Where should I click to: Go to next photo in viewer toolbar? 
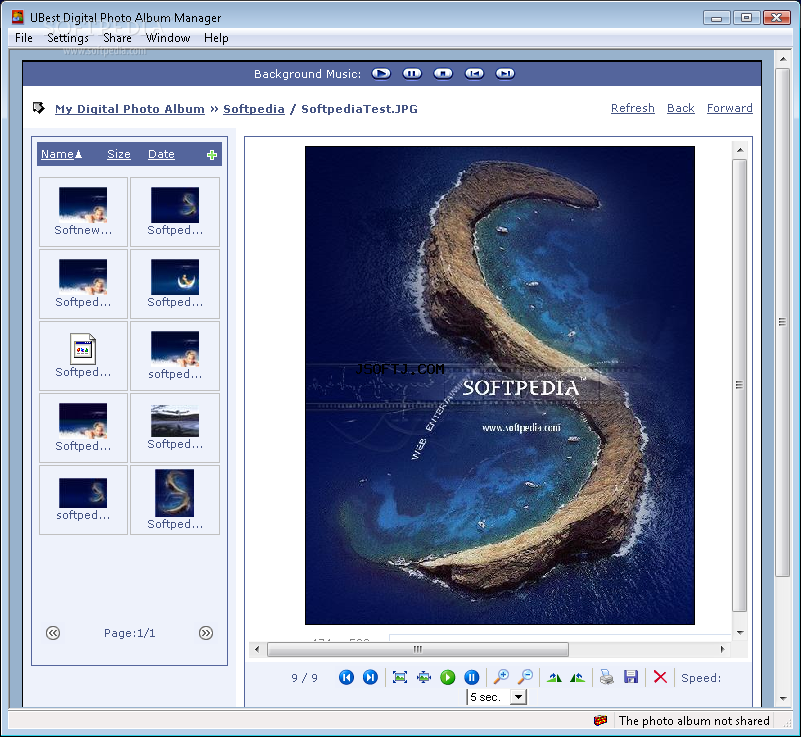point(370,677)
